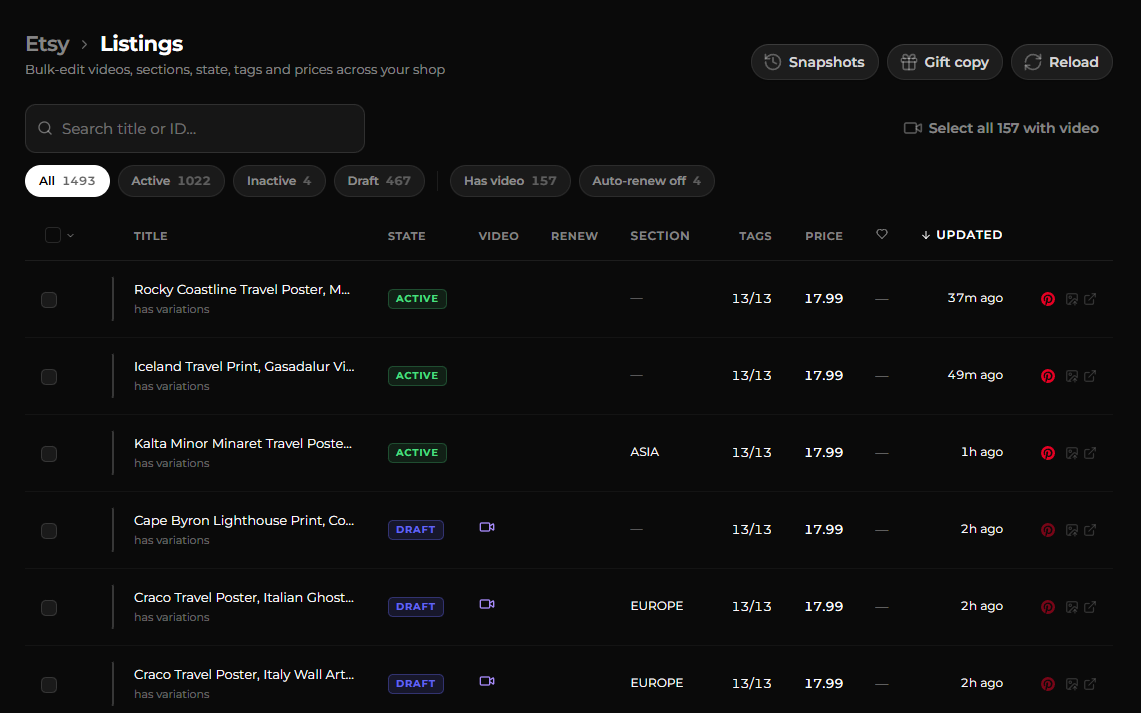1141x713 pixels.
Task: Click 37m ago timestamp on Rocky Coastline row
Action: pos(975,298)
